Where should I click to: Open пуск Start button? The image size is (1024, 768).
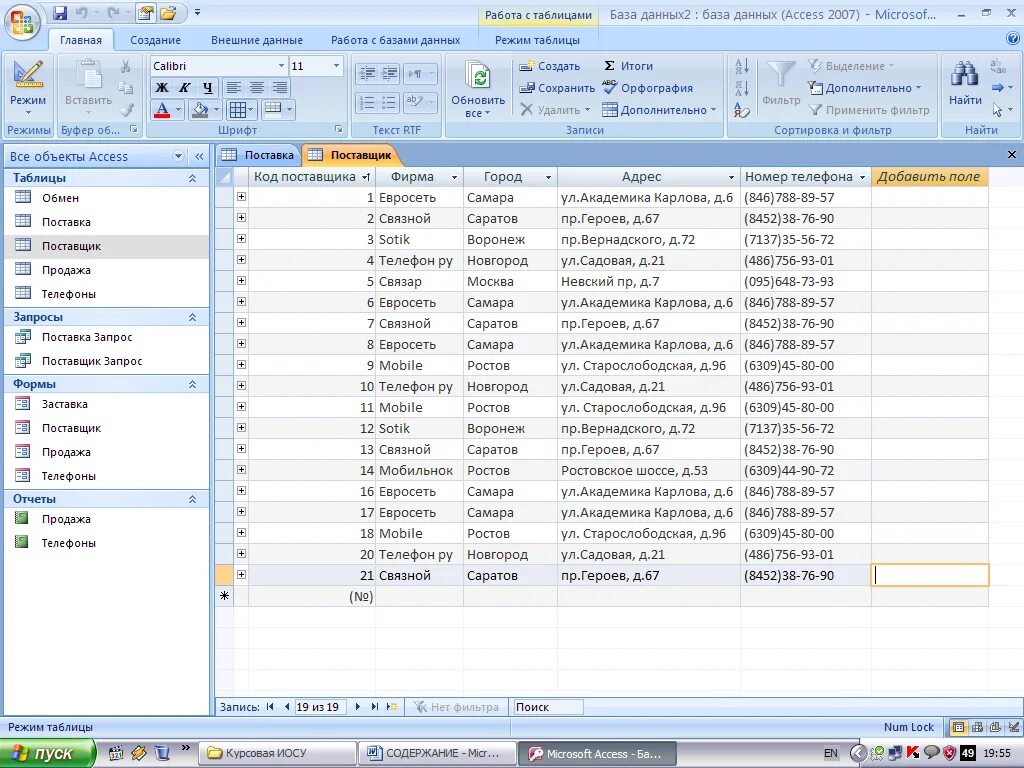click(x=47, y=753)
